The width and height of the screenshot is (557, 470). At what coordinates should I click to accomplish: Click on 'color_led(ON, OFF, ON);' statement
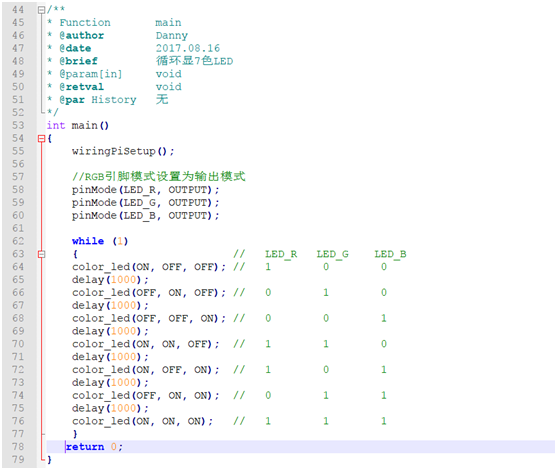point(145,370)
